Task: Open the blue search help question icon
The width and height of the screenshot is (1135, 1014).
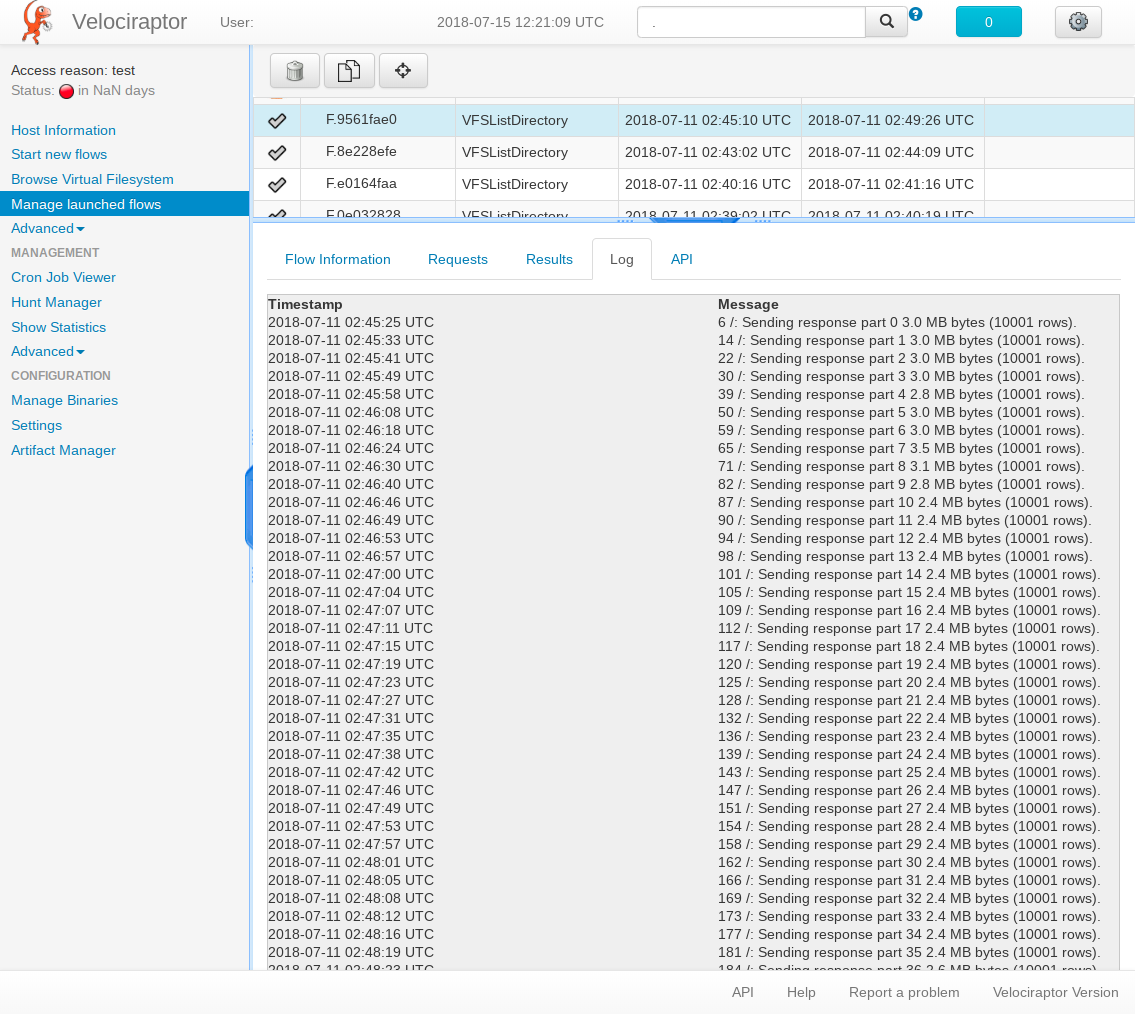Action: tap(915, 14)
